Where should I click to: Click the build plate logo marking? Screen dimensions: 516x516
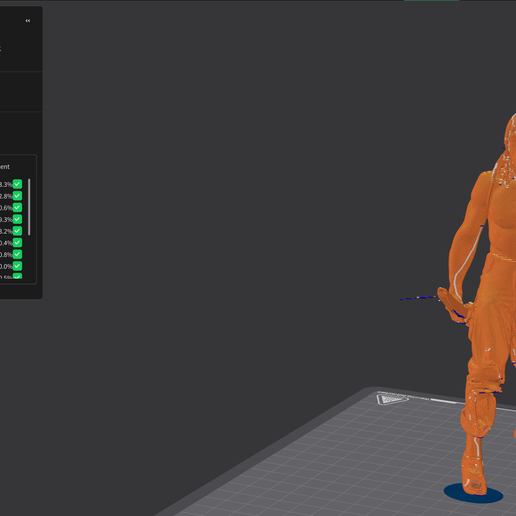click(392, 399)
